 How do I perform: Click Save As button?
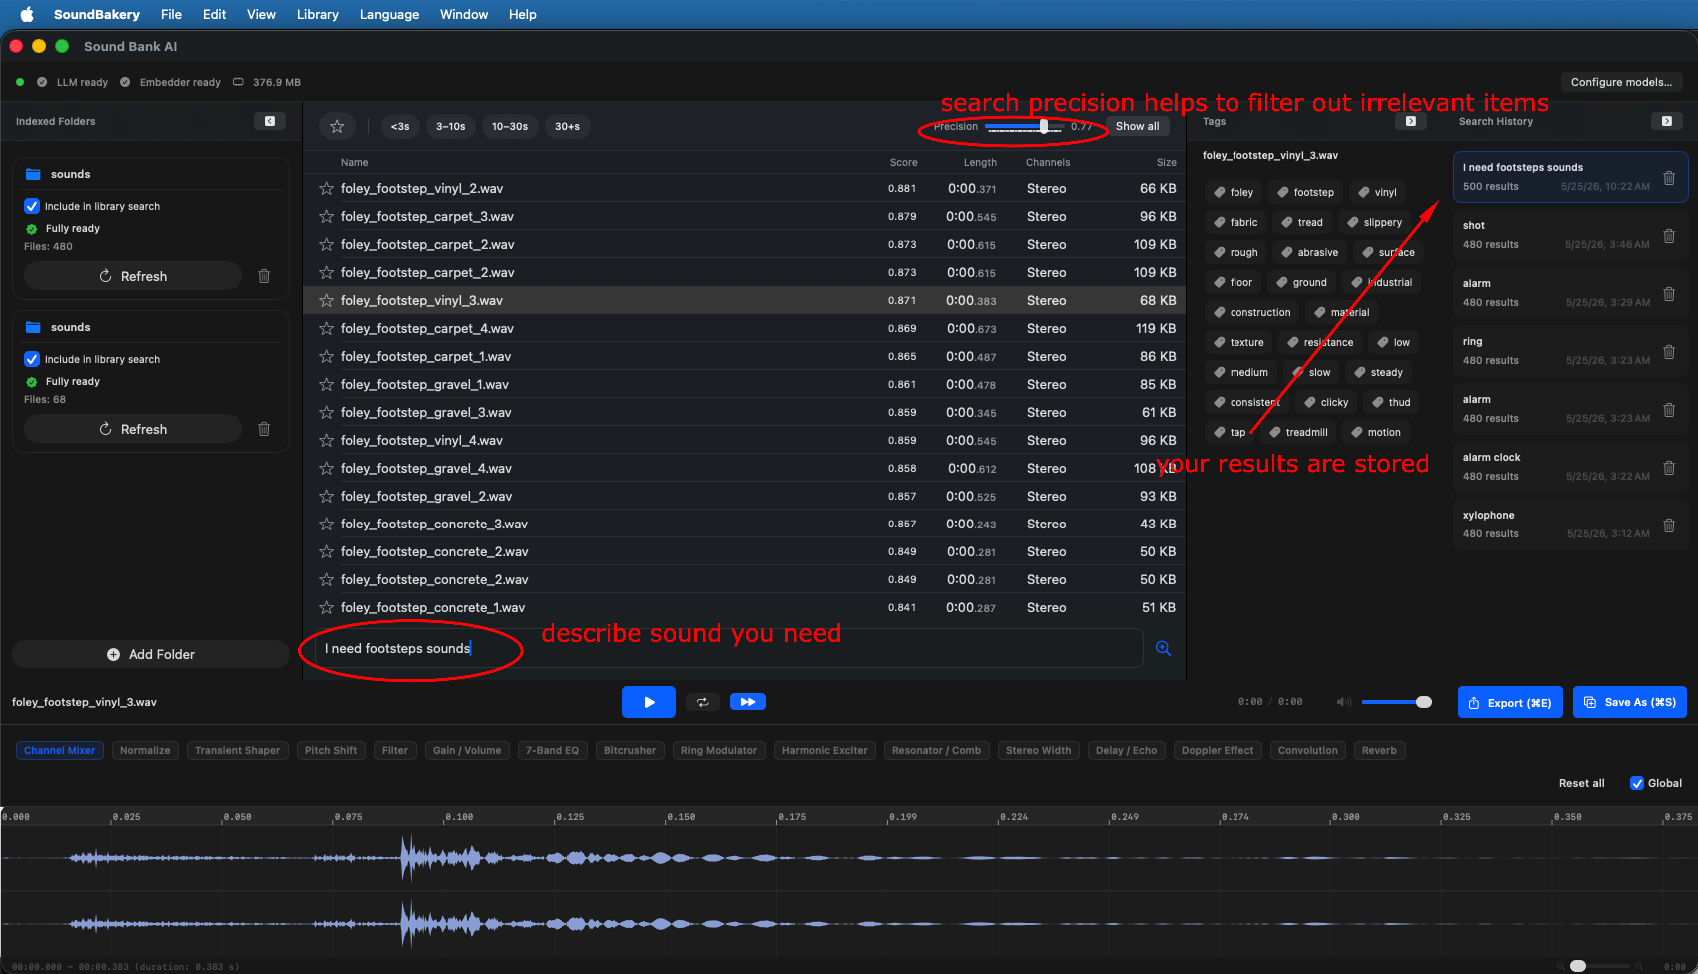tap(1630, 702)
